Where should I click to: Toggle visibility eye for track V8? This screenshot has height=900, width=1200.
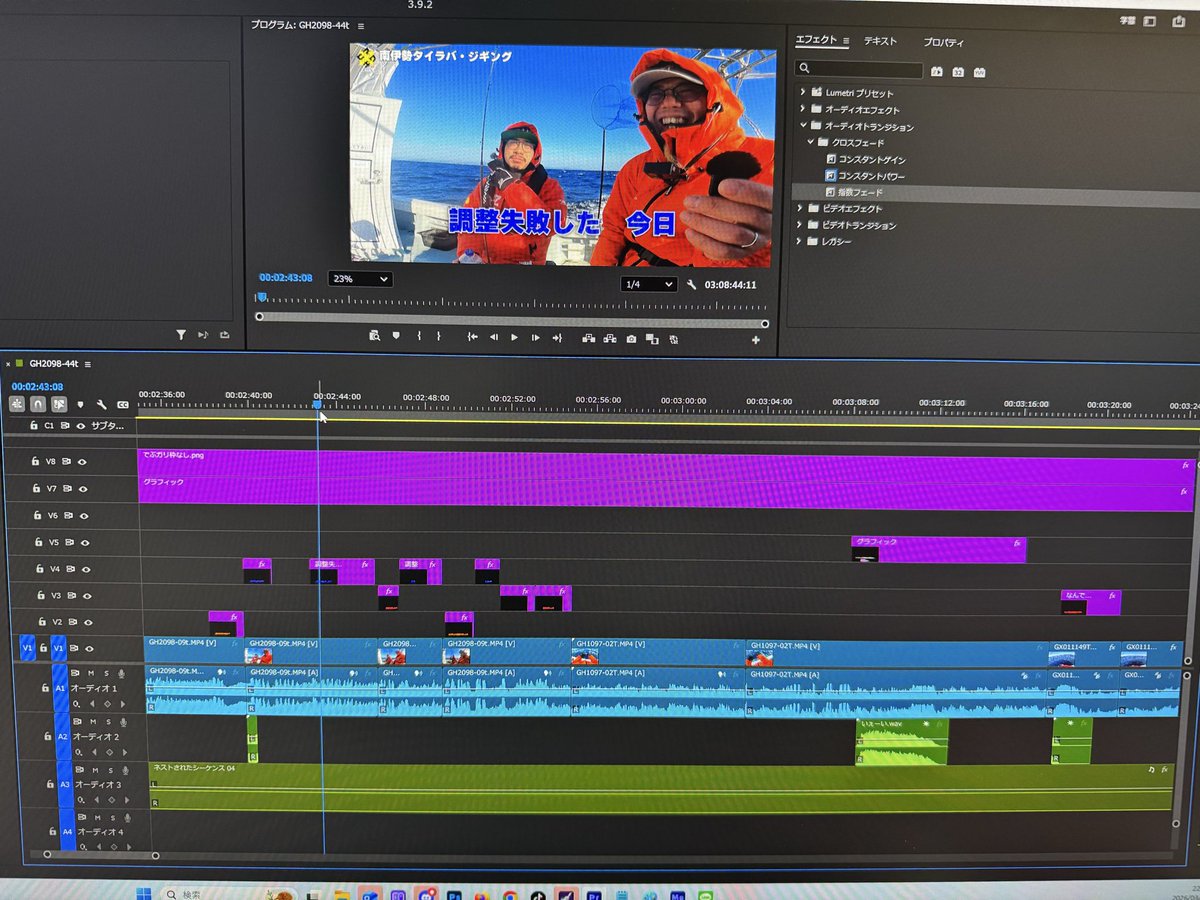tap(83, 462)
